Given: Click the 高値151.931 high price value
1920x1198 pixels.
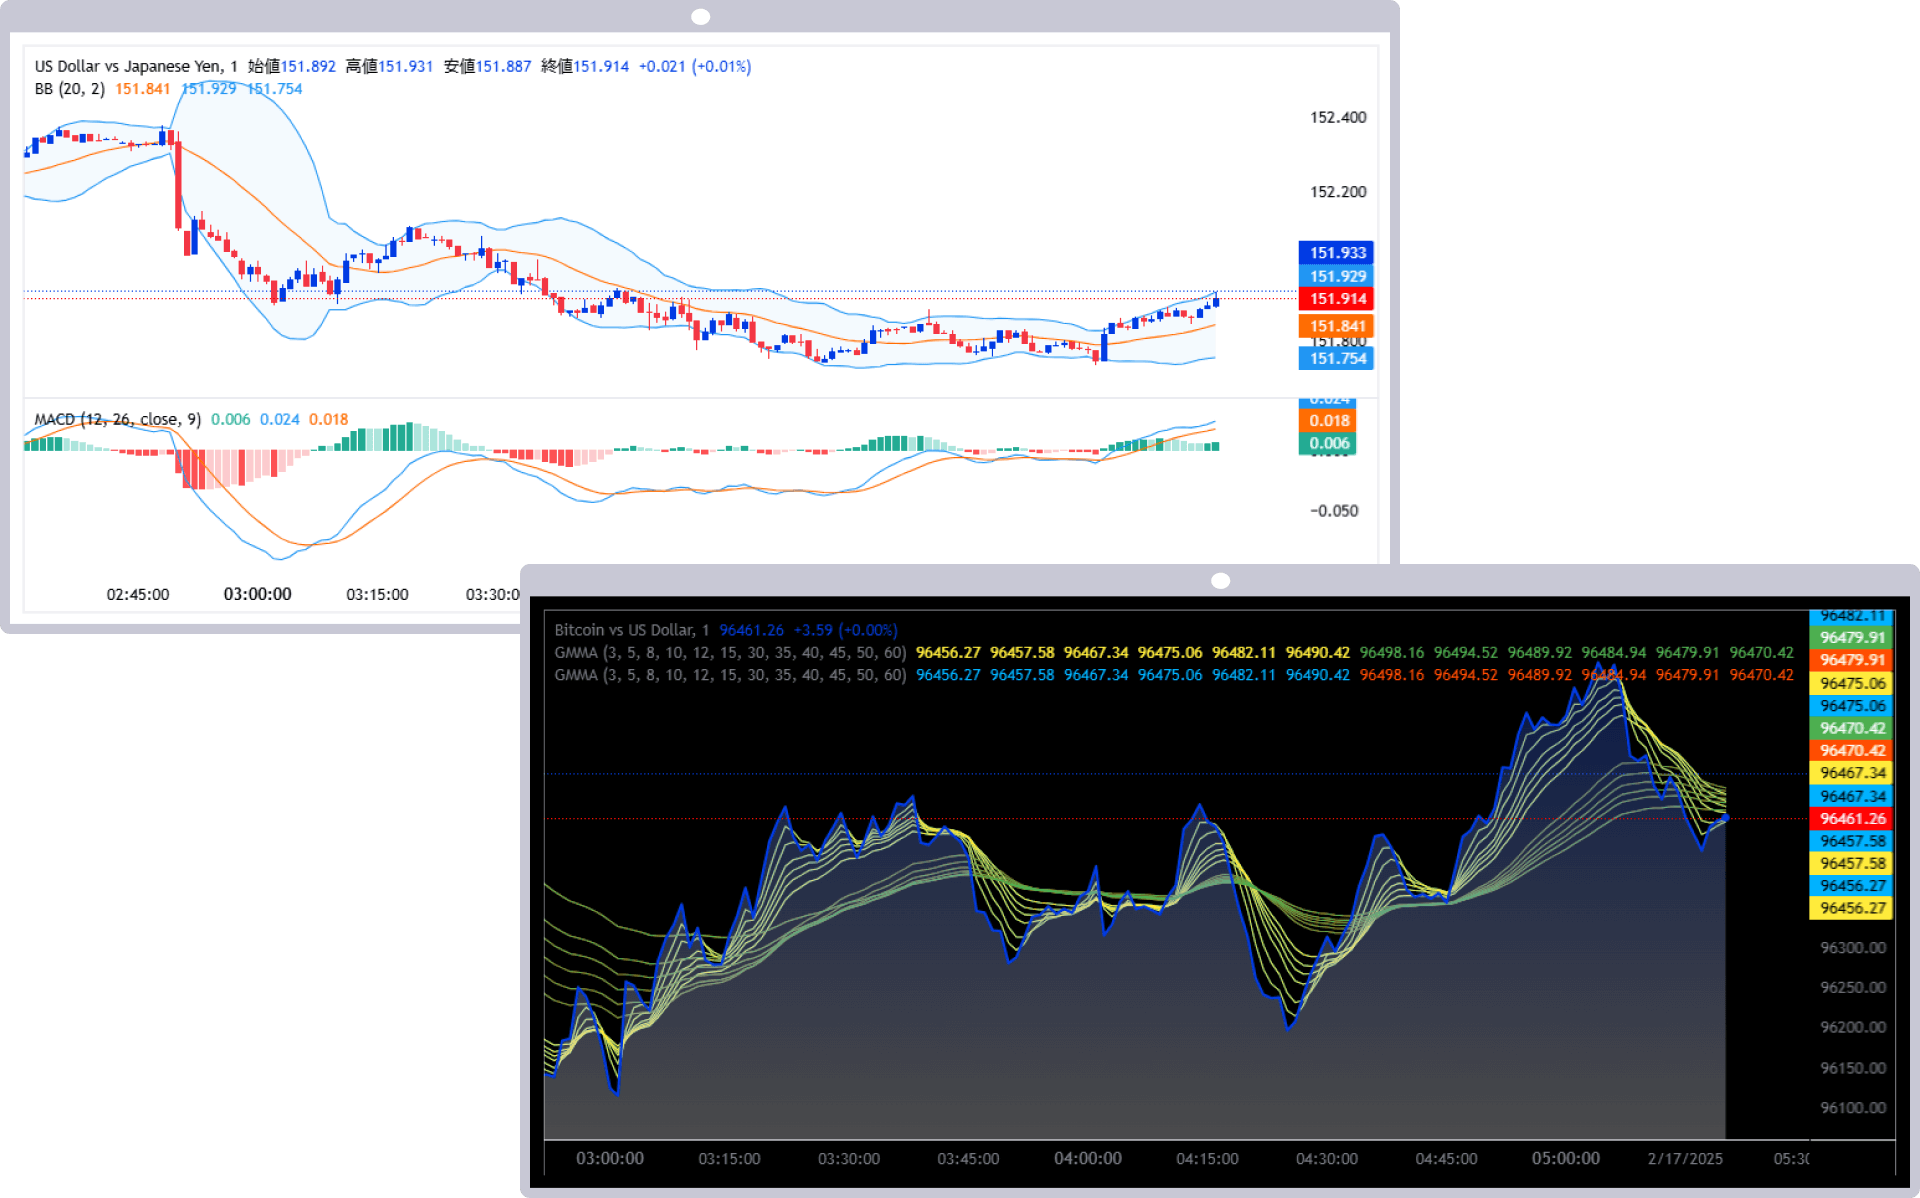Looking at the screenshot, I should pyautogui.click(x=389, y=66).
